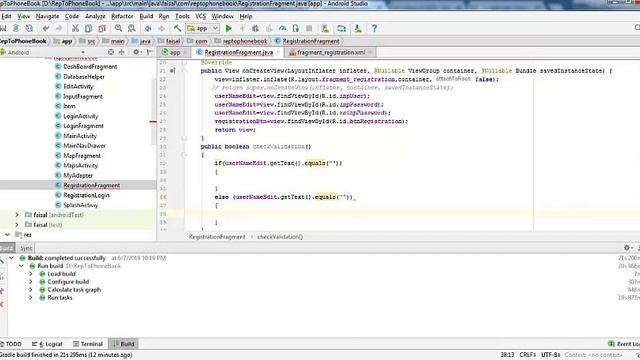Expand the faisal (androidTest) folder

point(17,215)
